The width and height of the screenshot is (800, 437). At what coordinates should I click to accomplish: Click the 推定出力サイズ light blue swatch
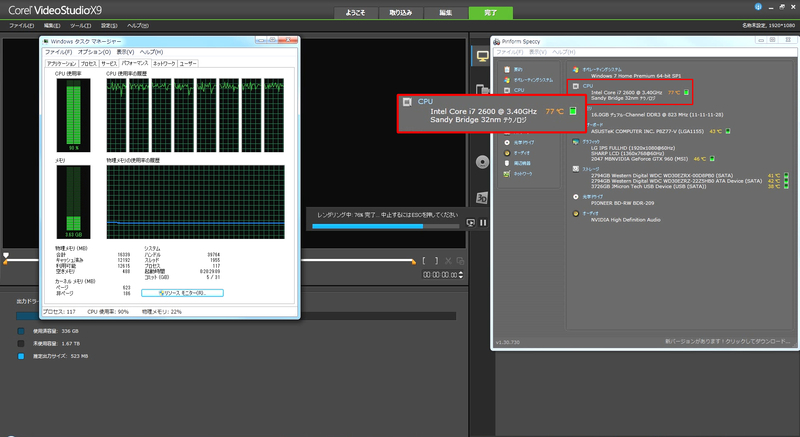[x=21, y=356]
